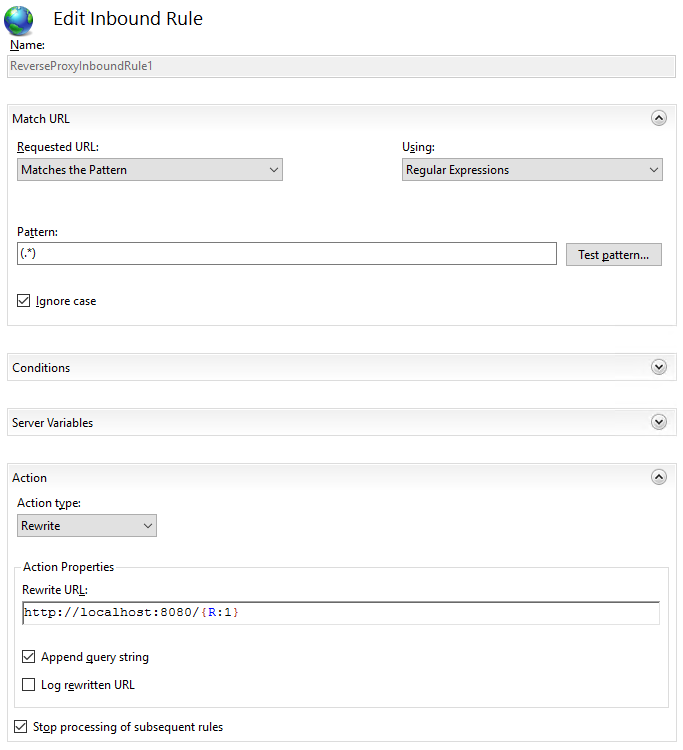
Task: Click into the Rewrite URL field
Action: (x=341, y=613)
